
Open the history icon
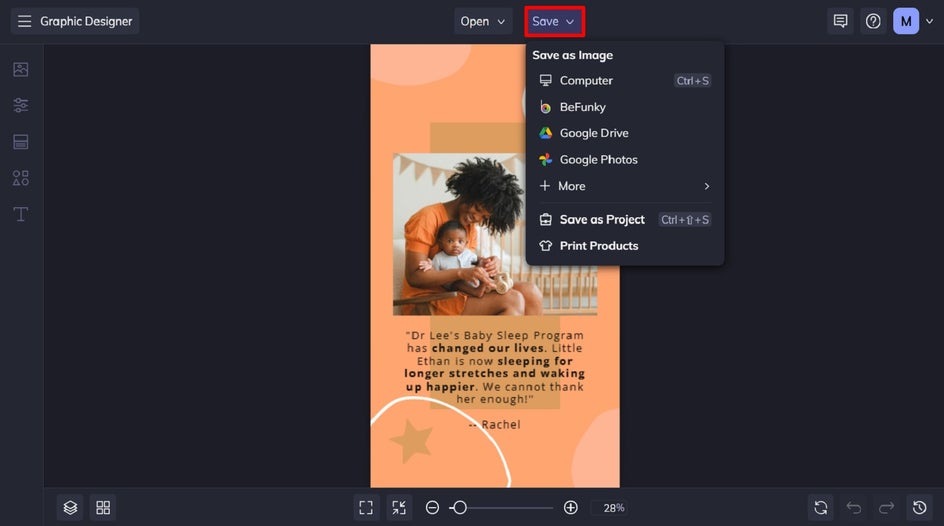coord(919,507)
